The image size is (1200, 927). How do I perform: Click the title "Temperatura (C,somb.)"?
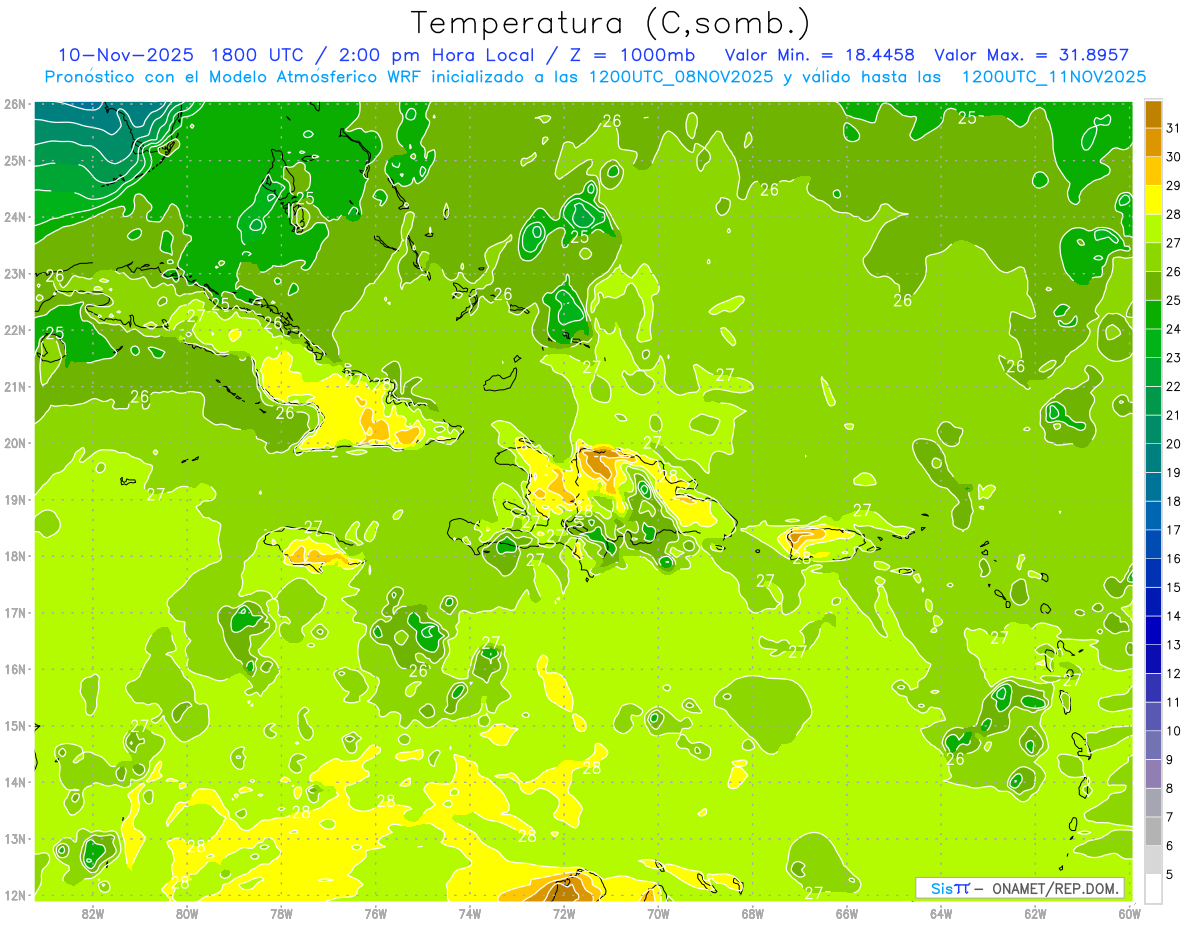coord(611,24)
